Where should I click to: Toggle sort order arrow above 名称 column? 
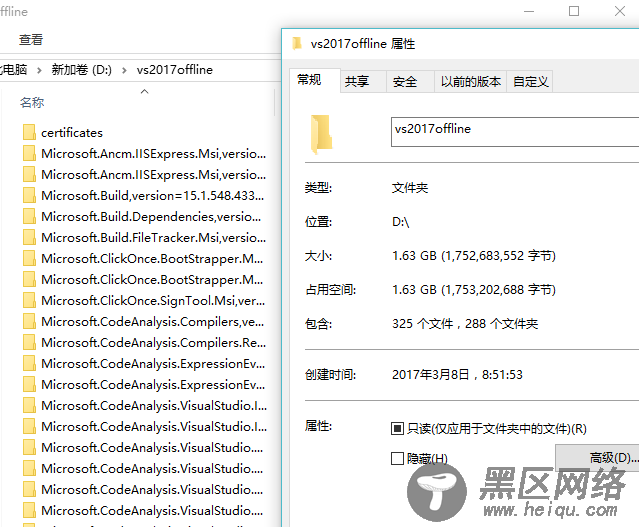point(144,91)
